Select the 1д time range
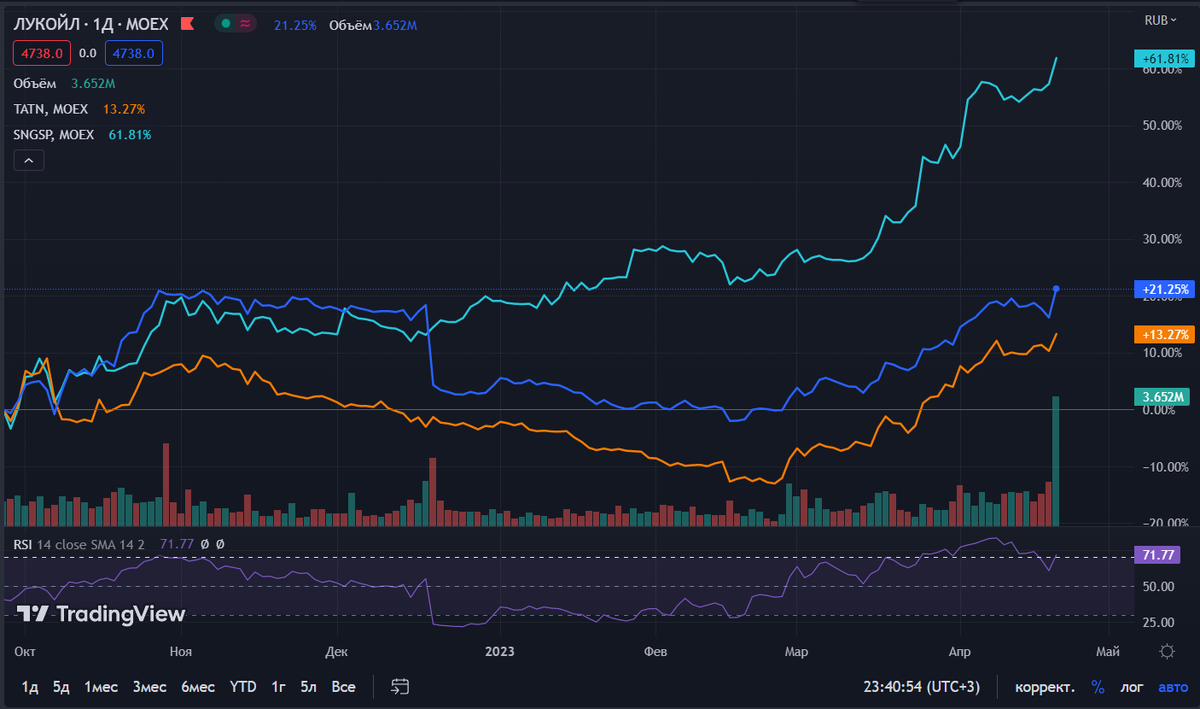Screen dimensions: 1200x709 [30, 687]
